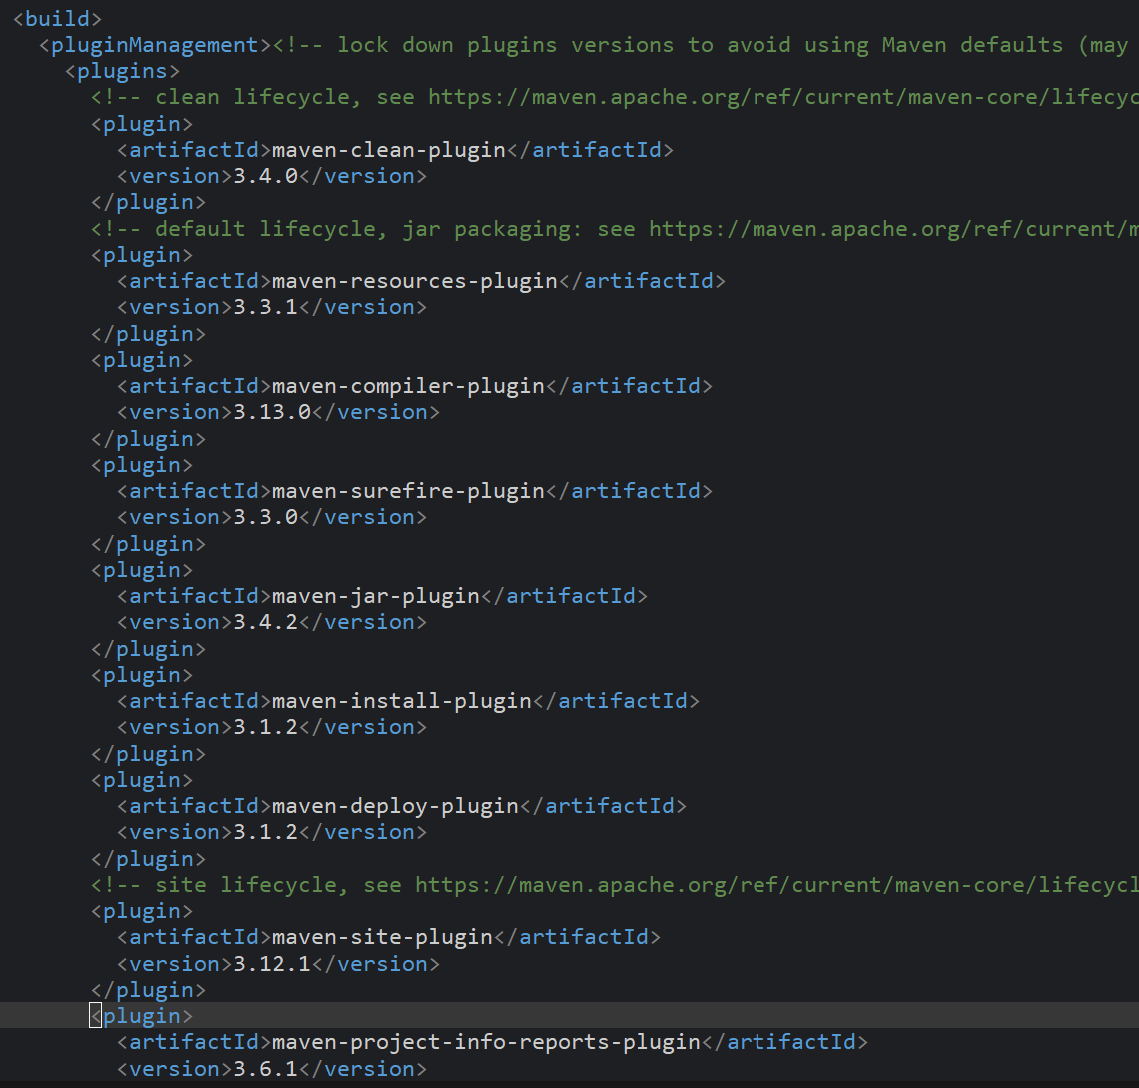1139x1088 pixels.
Task: Click closing plugin tag after maven-clean-plugin version
Action: pyautogui.click(x=148, y=203)
